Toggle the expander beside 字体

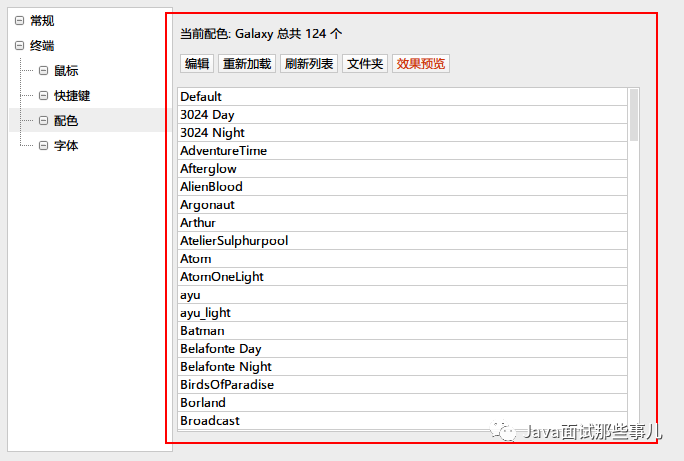[x=43, y=145]
